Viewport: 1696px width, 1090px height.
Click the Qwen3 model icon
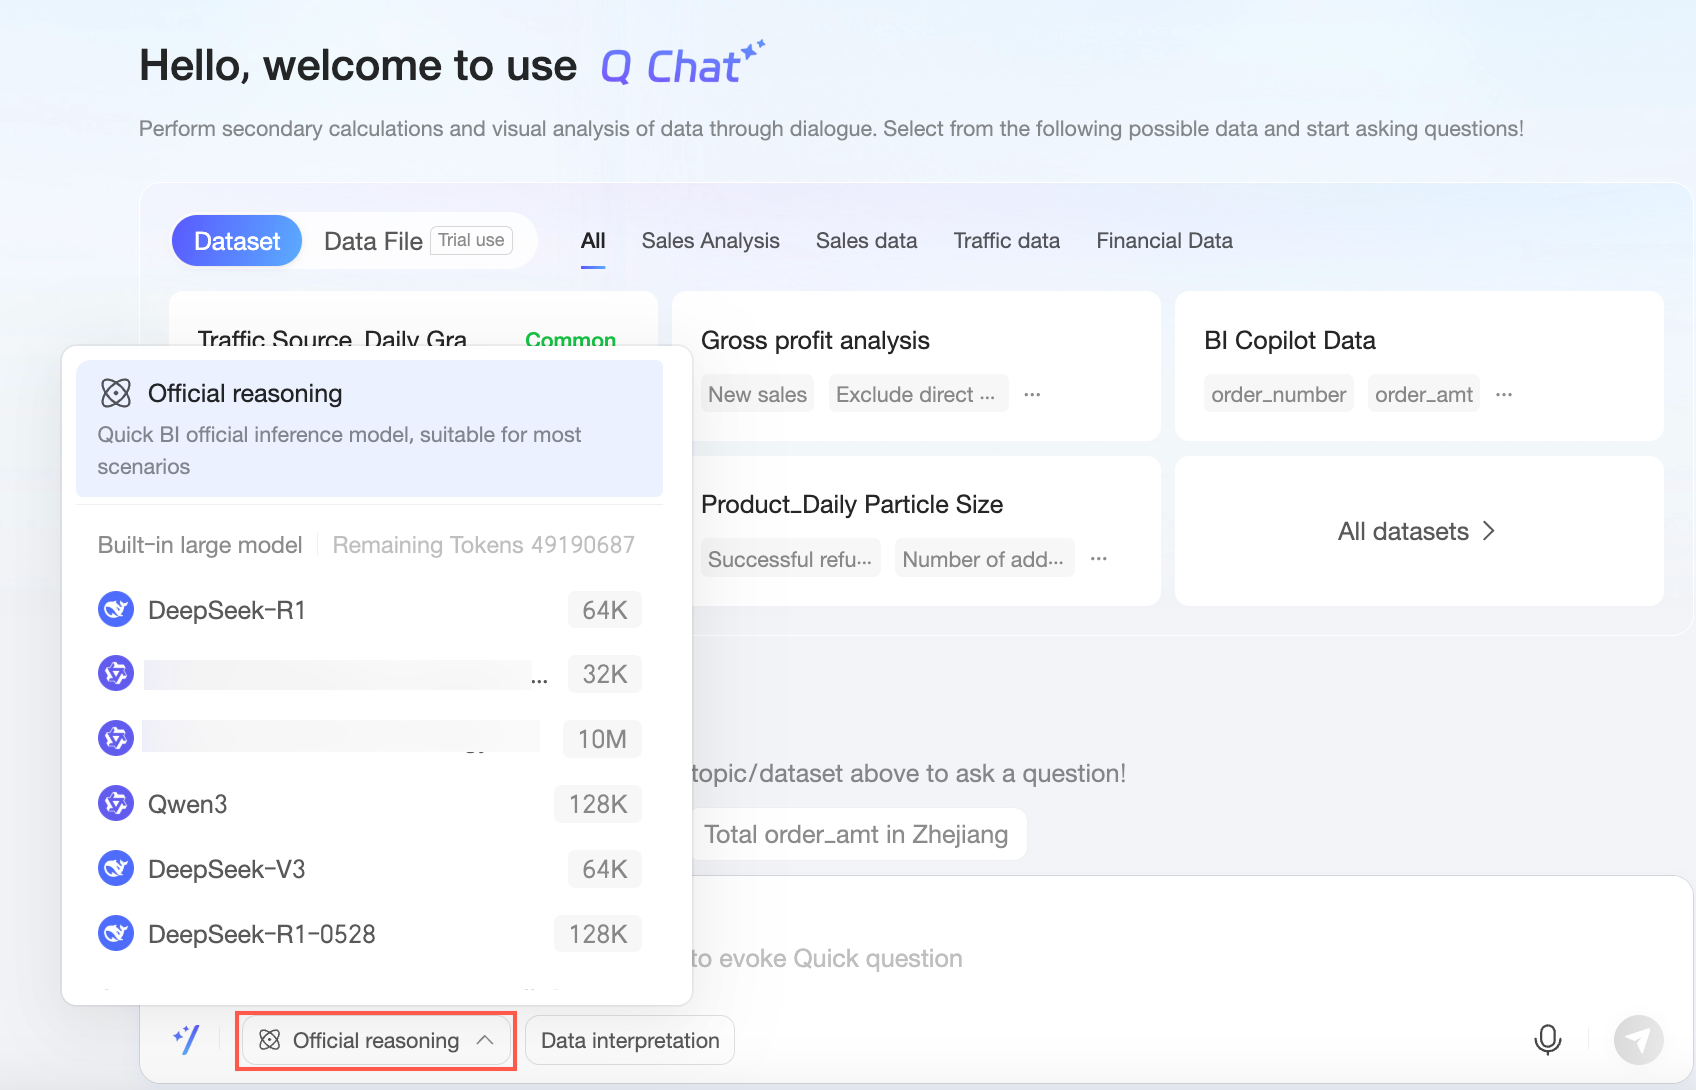click(116, 803)
